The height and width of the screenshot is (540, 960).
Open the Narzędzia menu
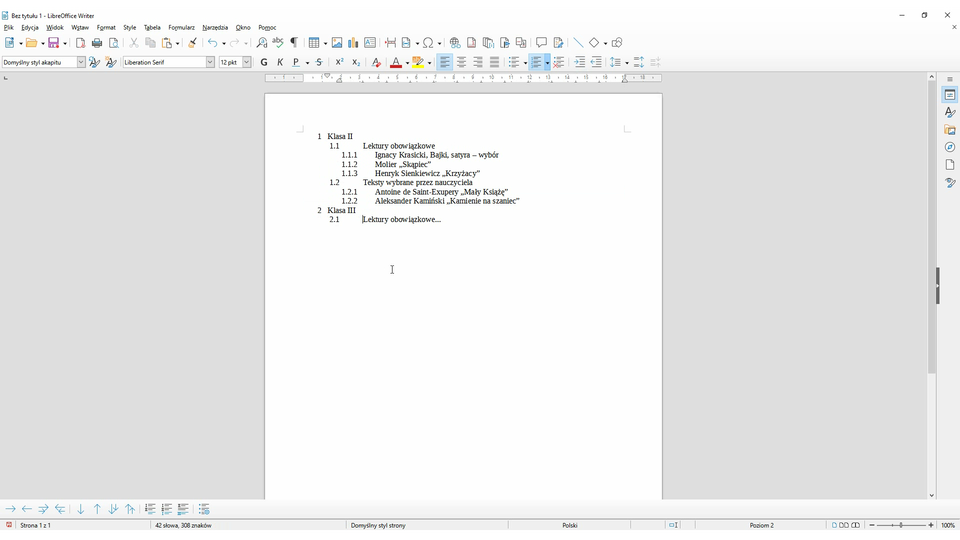pyautogui.click(x=215, y=28)
